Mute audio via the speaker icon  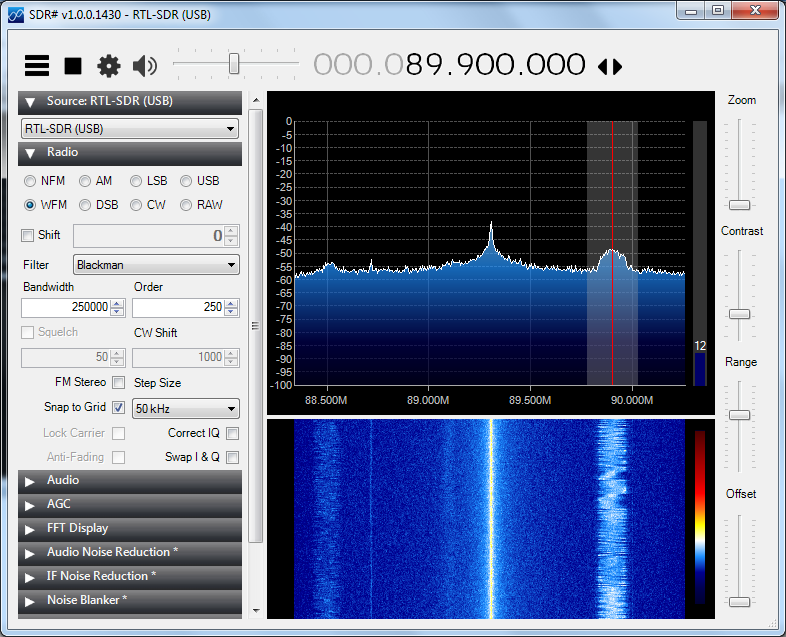point(145,66)
